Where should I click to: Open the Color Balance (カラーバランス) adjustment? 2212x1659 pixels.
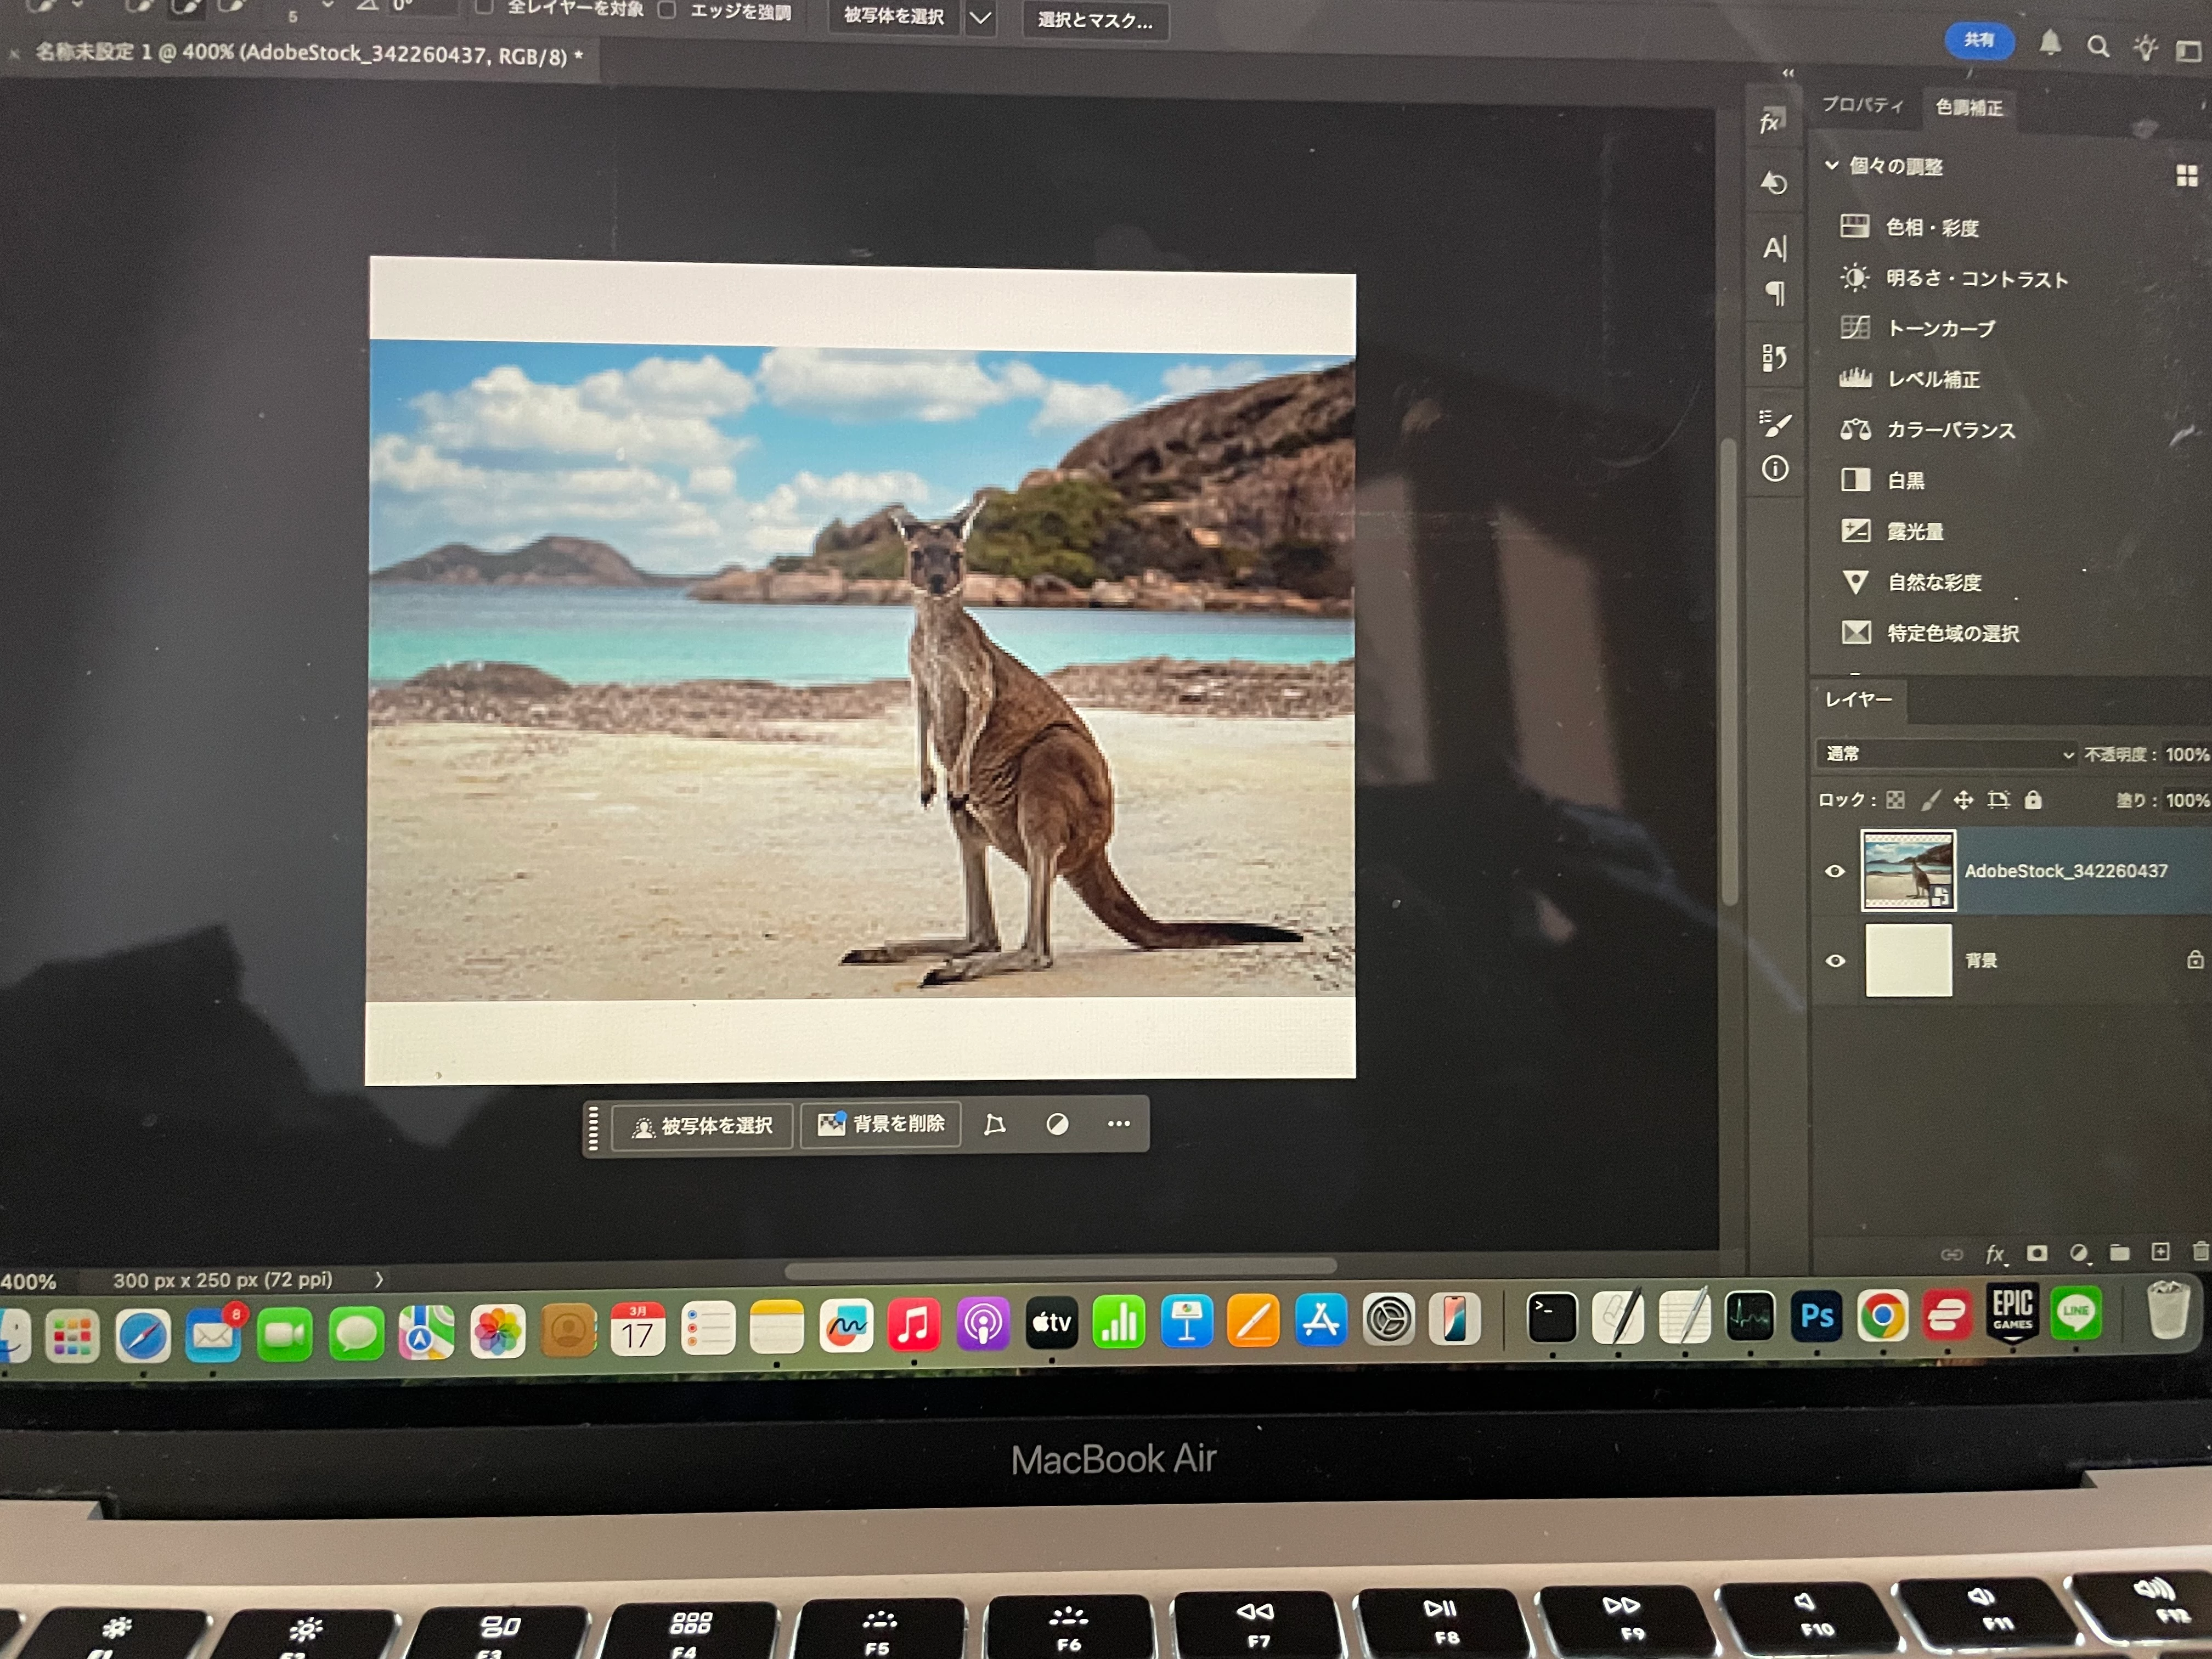click(1950, 430)
